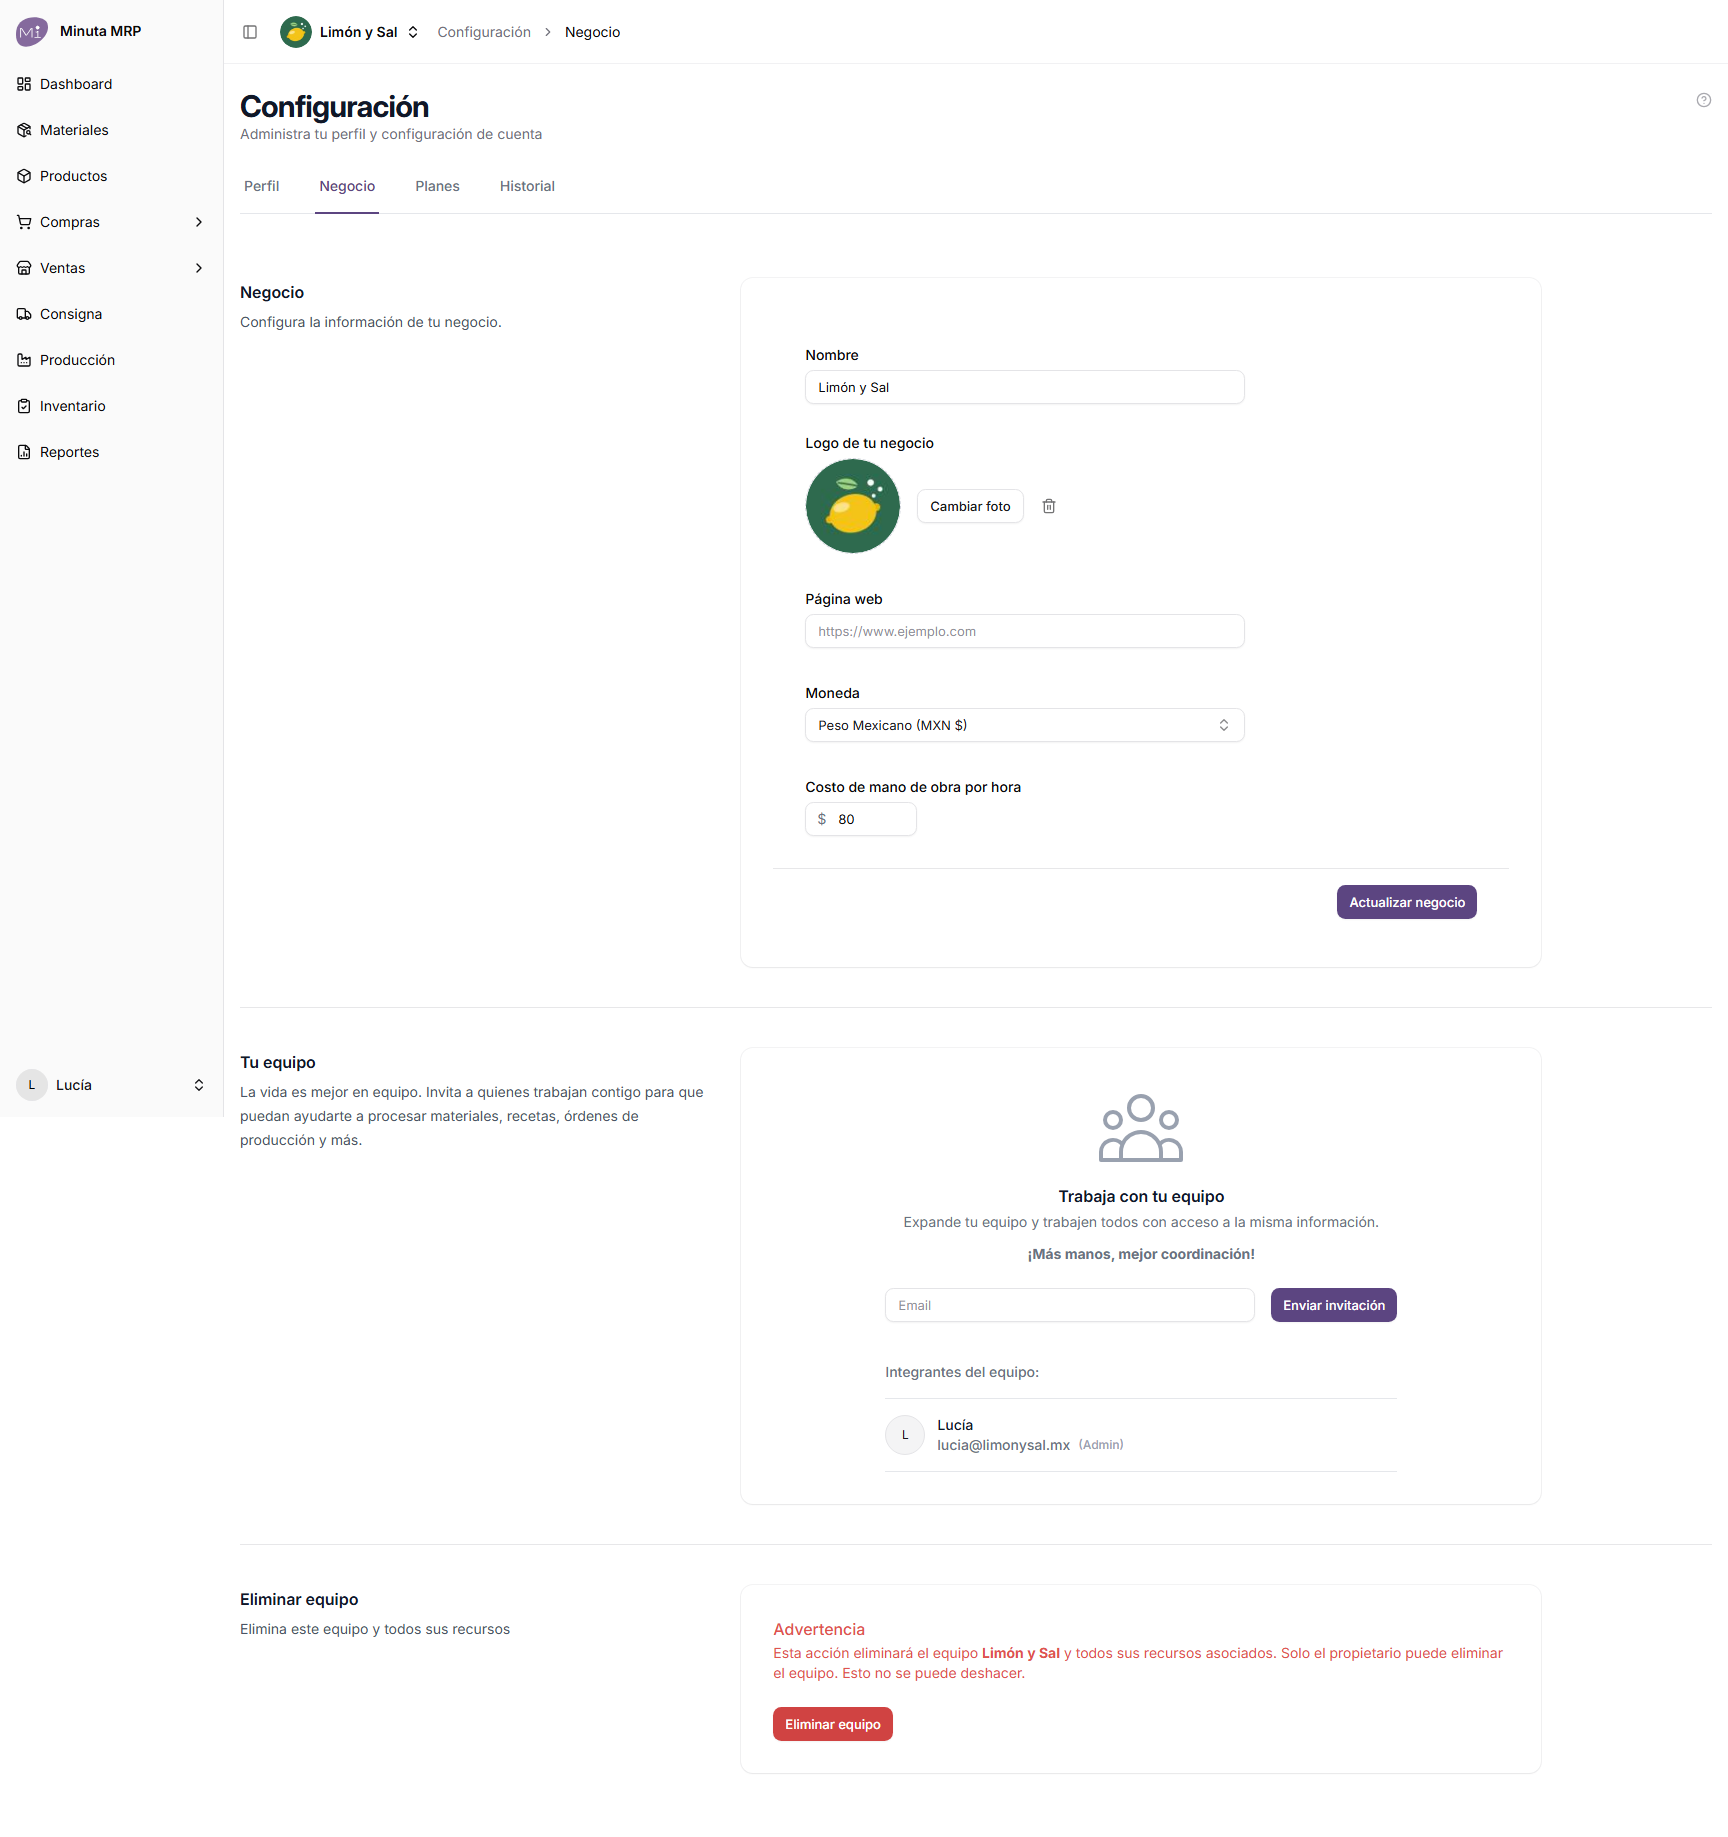
Task: Click the Limón y Sal lemon avatar in header
Action: click(x=295, y=32)
